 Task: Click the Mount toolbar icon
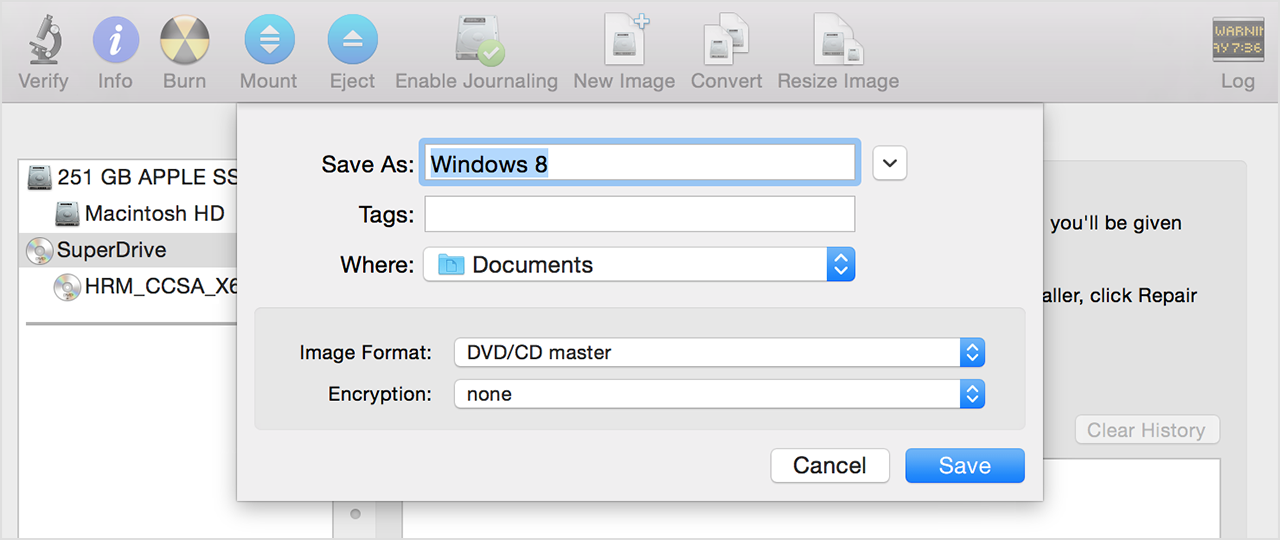pyautogui.click(x=269, y=41)
